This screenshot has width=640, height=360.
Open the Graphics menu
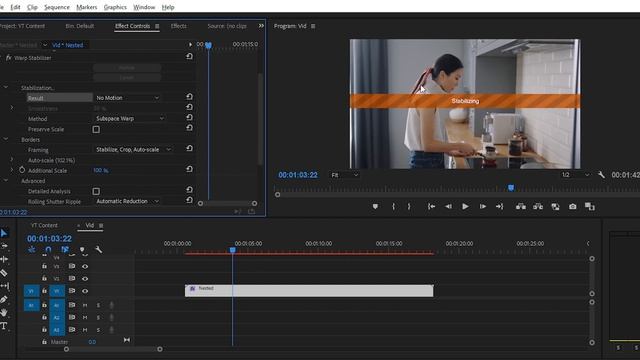pos(115,7)
